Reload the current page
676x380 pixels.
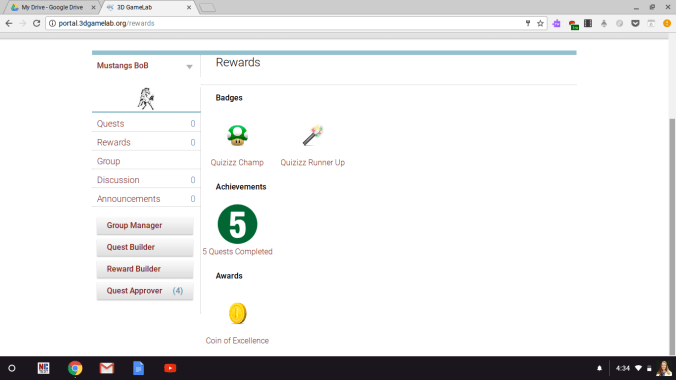[x=37, y=23]
